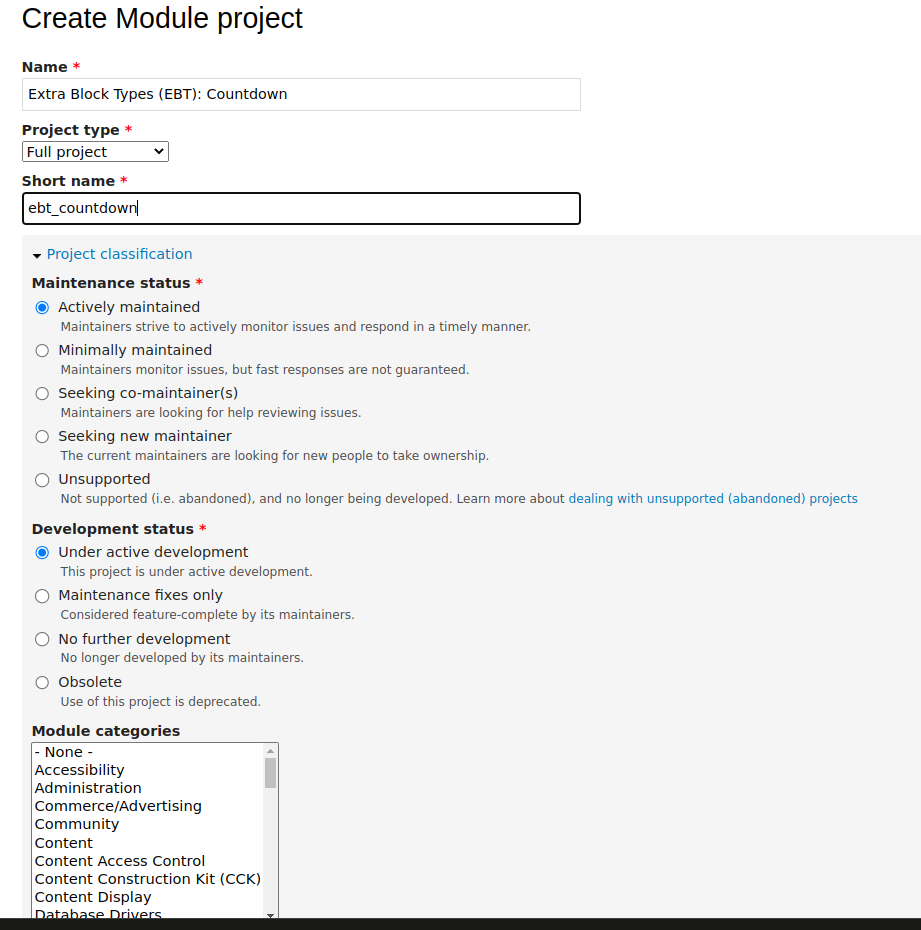Choose "Seeking co-maintainer(s)" for maintenance status
The height and width of the screenshot is (930, 921).
click(x=41, y=393)
